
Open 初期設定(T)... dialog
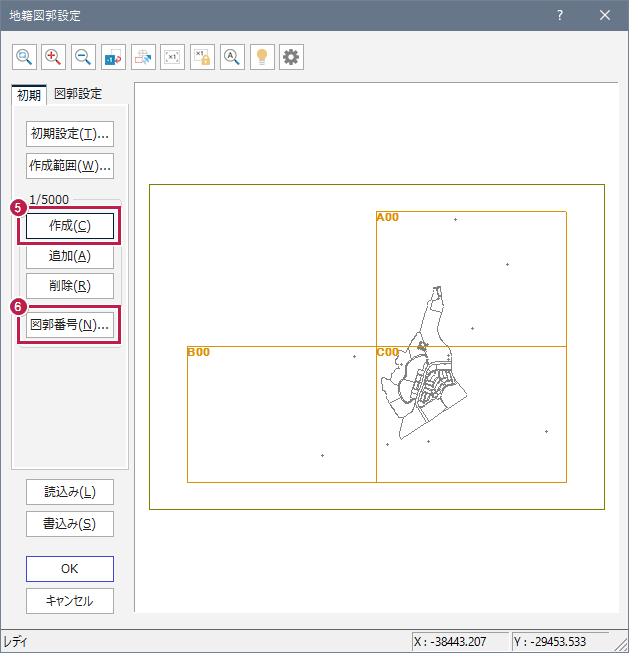[70, 134]
